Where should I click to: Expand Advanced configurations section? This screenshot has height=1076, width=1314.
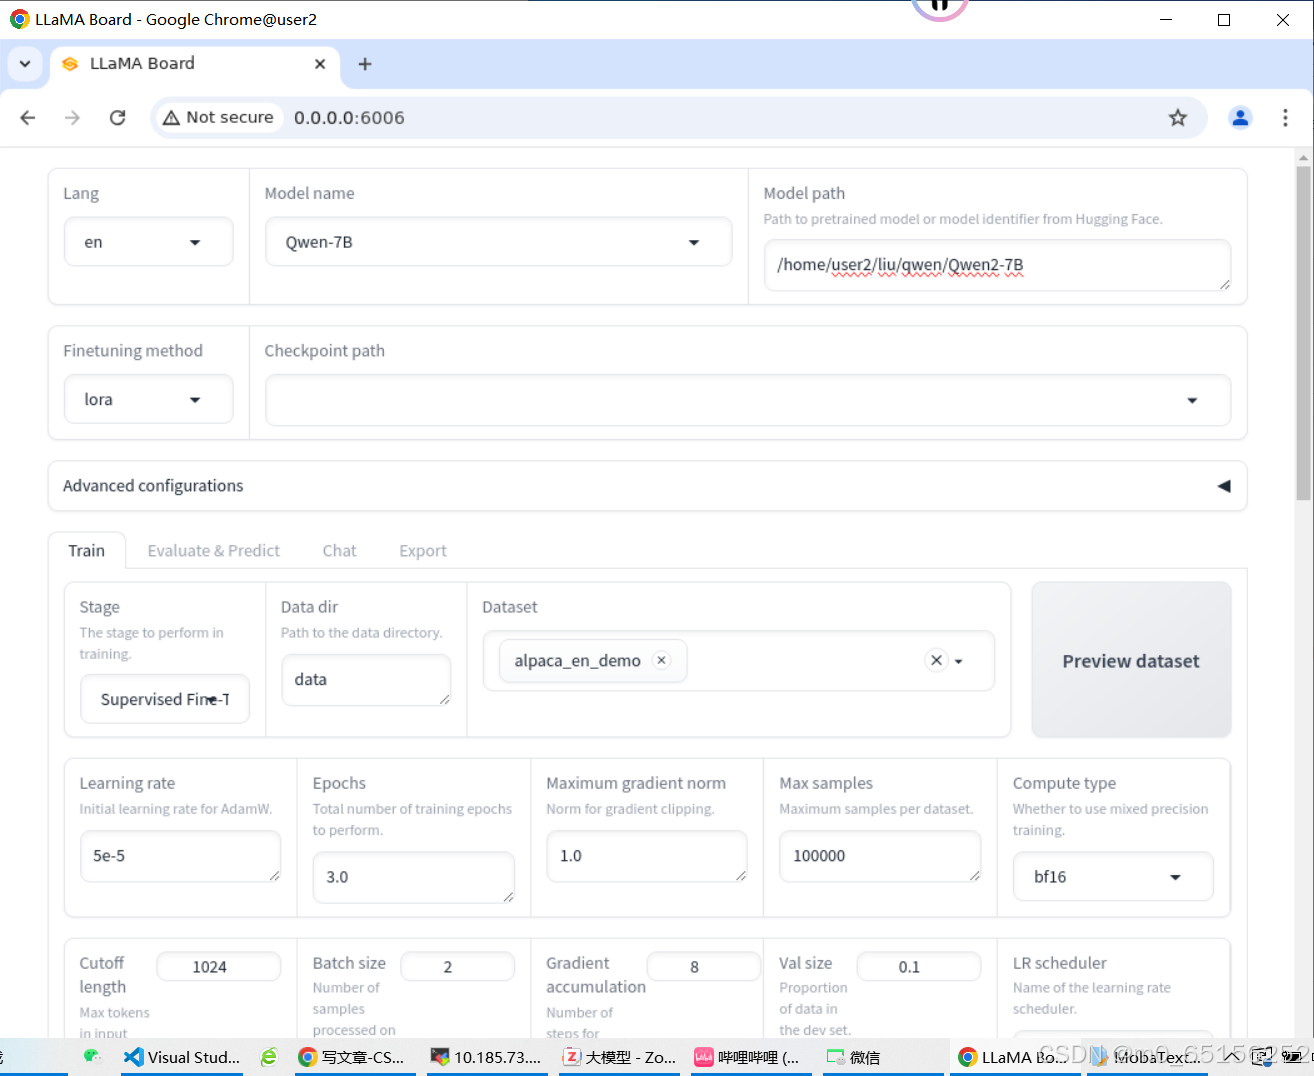click(647, 486)
